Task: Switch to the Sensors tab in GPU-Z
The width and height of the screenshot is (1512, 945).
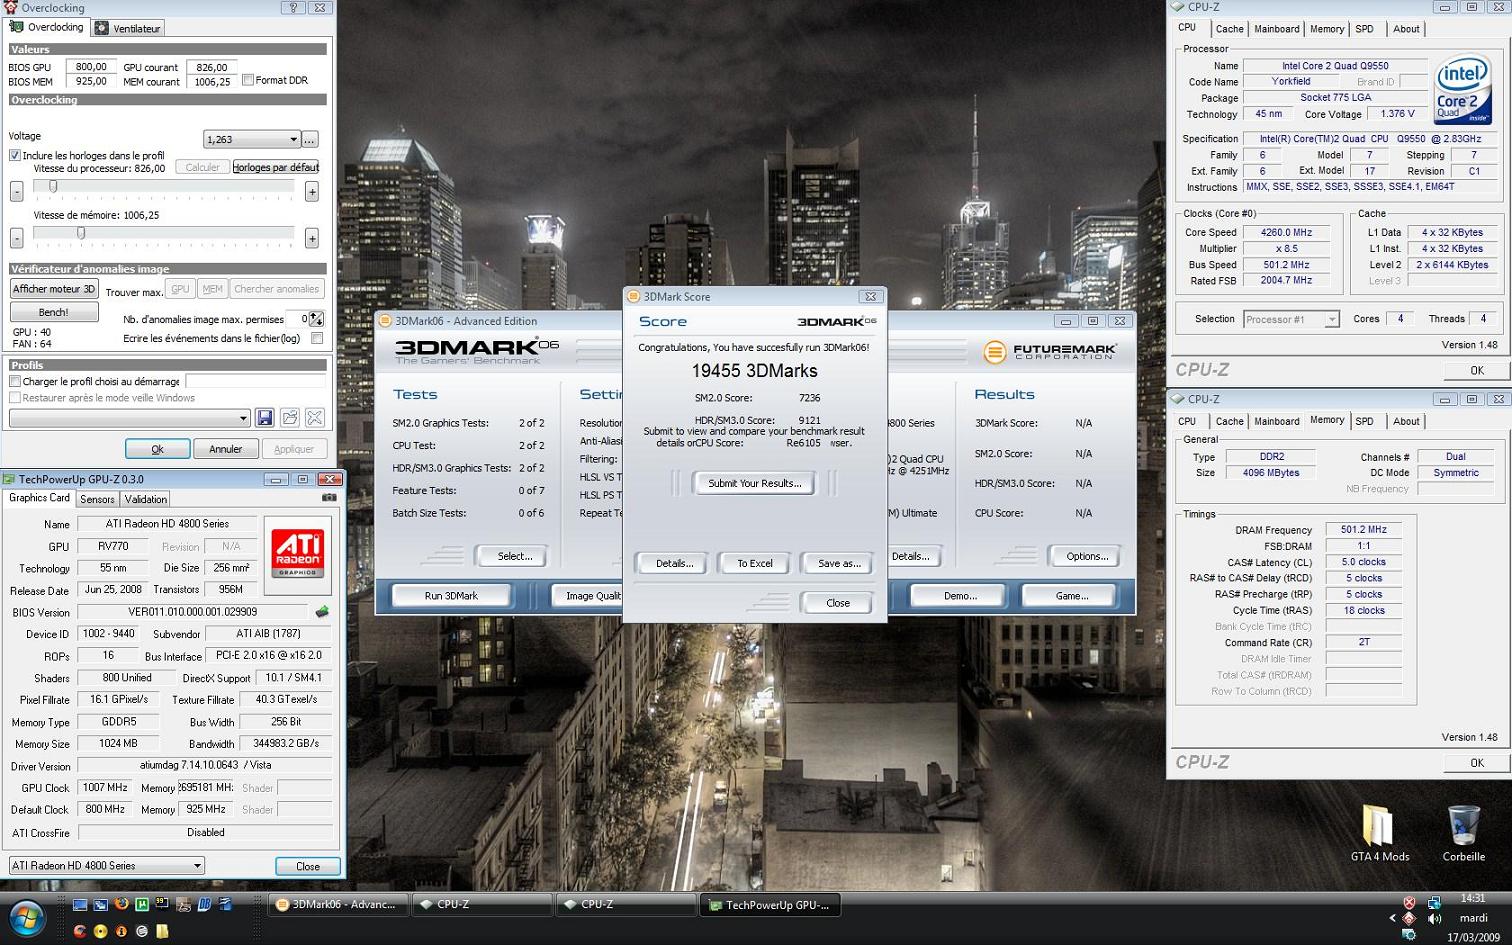Action: click(97, 499)
